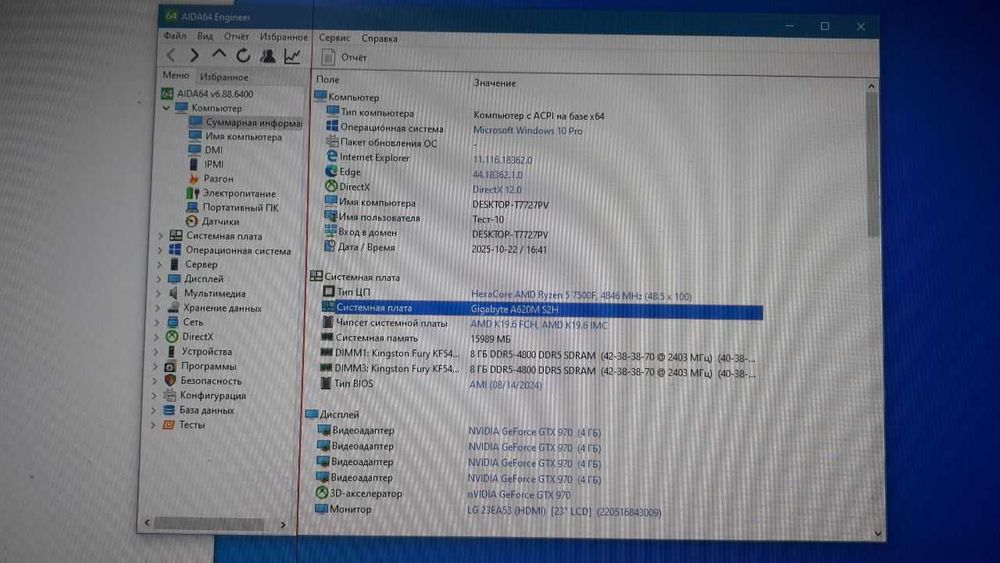The width and height of the screenshot is (1000, 563).
Task: Expand the Системная плата tree node
Action: click(x=161, y=236)
